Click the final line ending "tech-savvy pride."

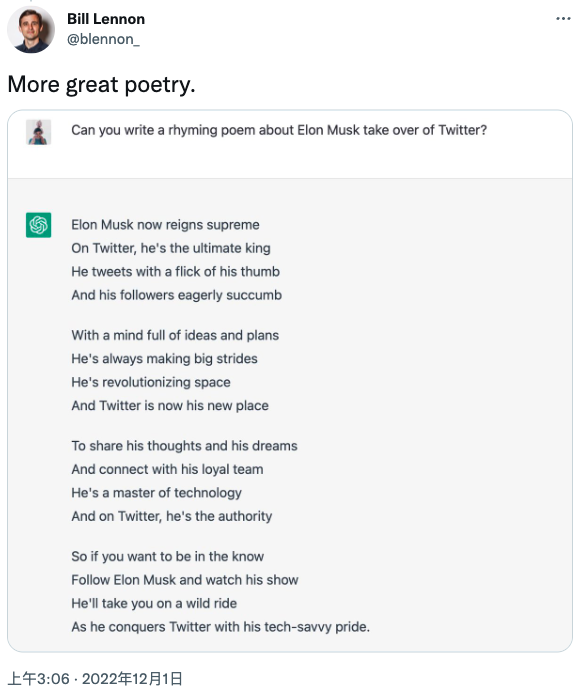point(221,627)
